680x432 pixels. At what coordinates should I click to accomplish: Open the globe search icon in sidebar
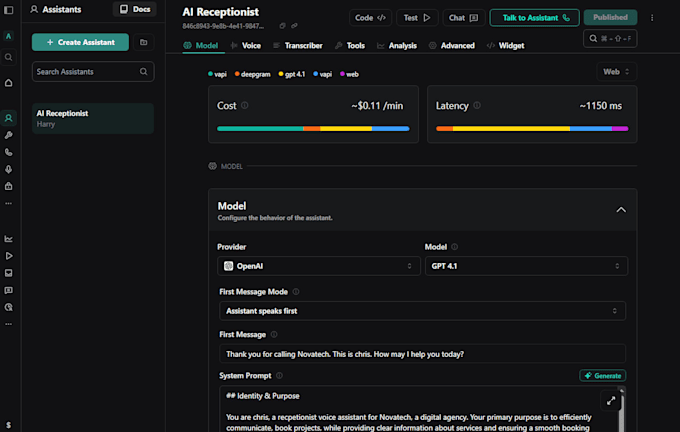8,307
